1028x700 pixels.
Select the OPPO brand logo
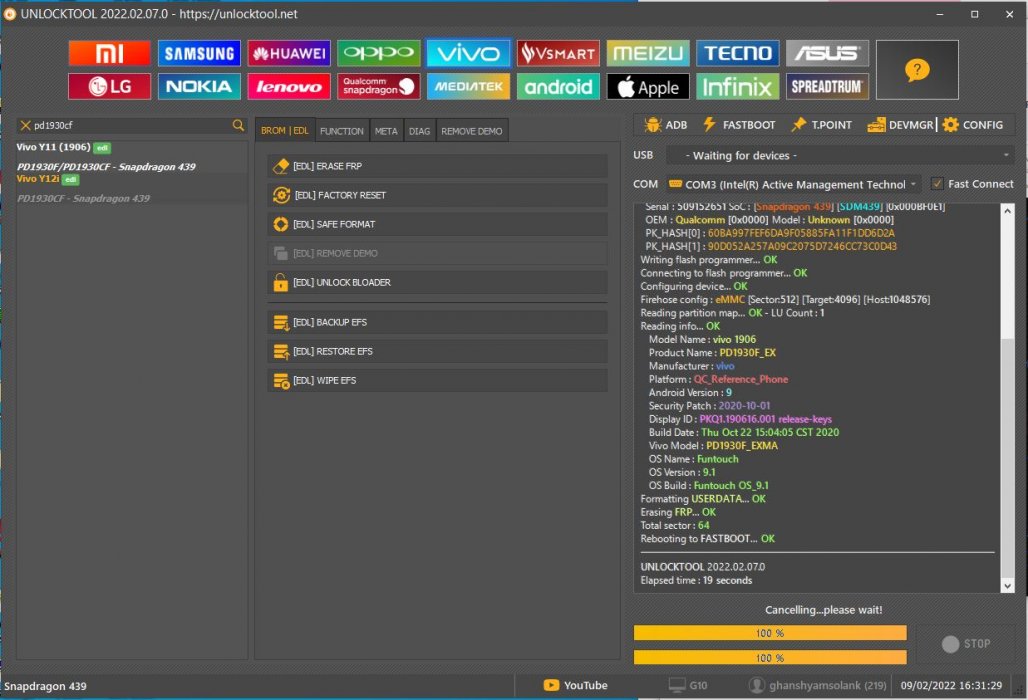tap(378, 53)
